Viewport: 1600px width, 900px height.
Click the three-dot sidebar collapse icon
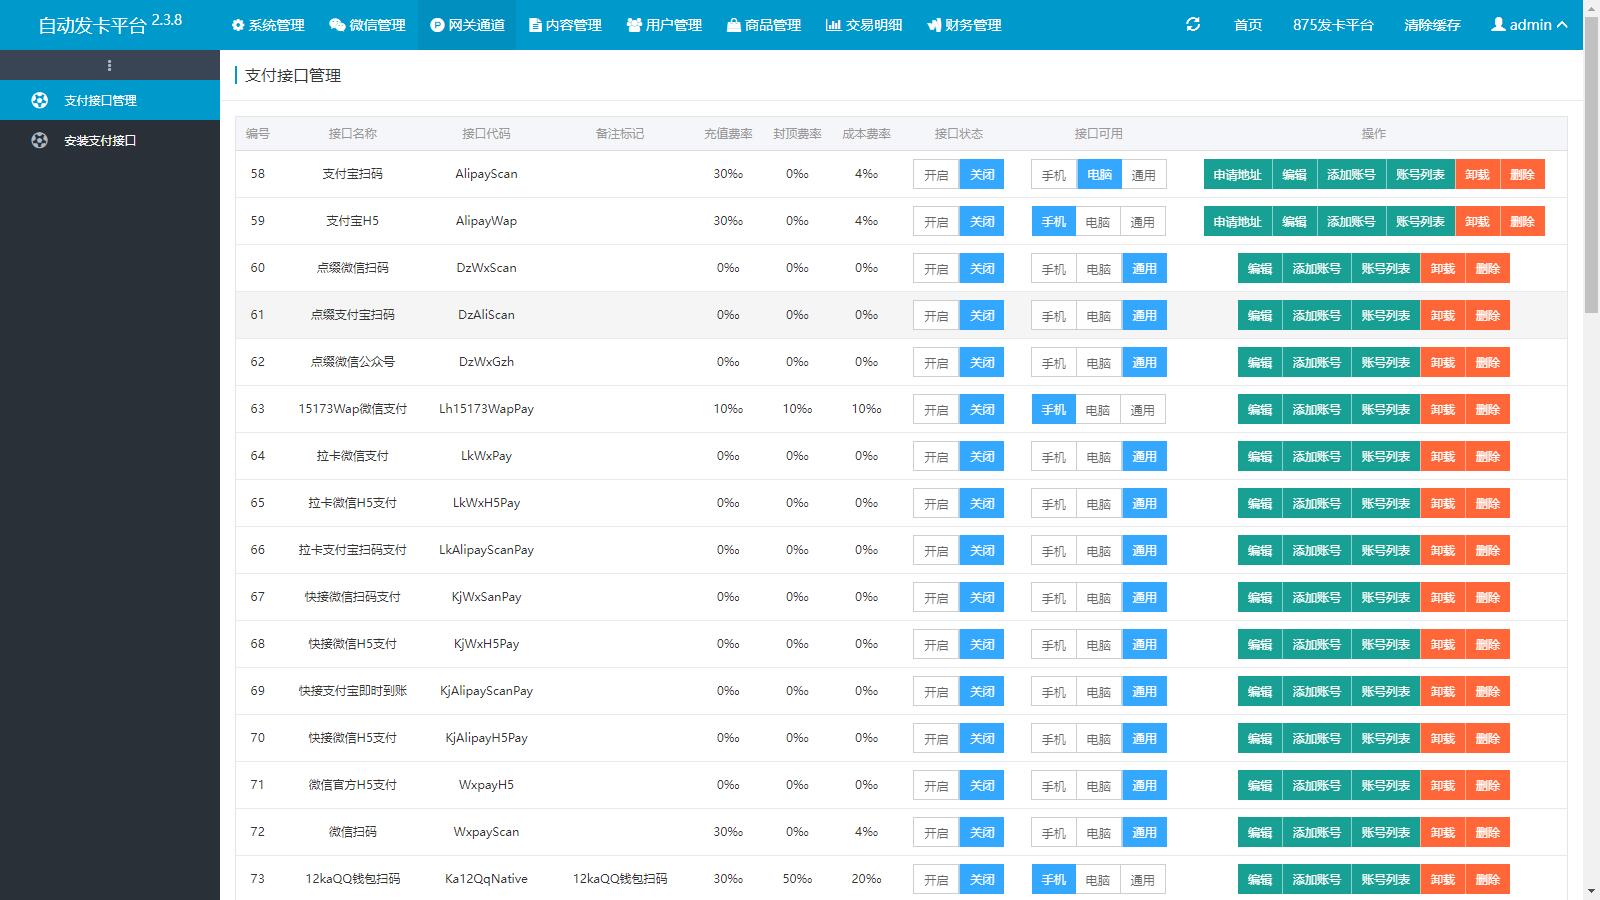coord(109,66)
